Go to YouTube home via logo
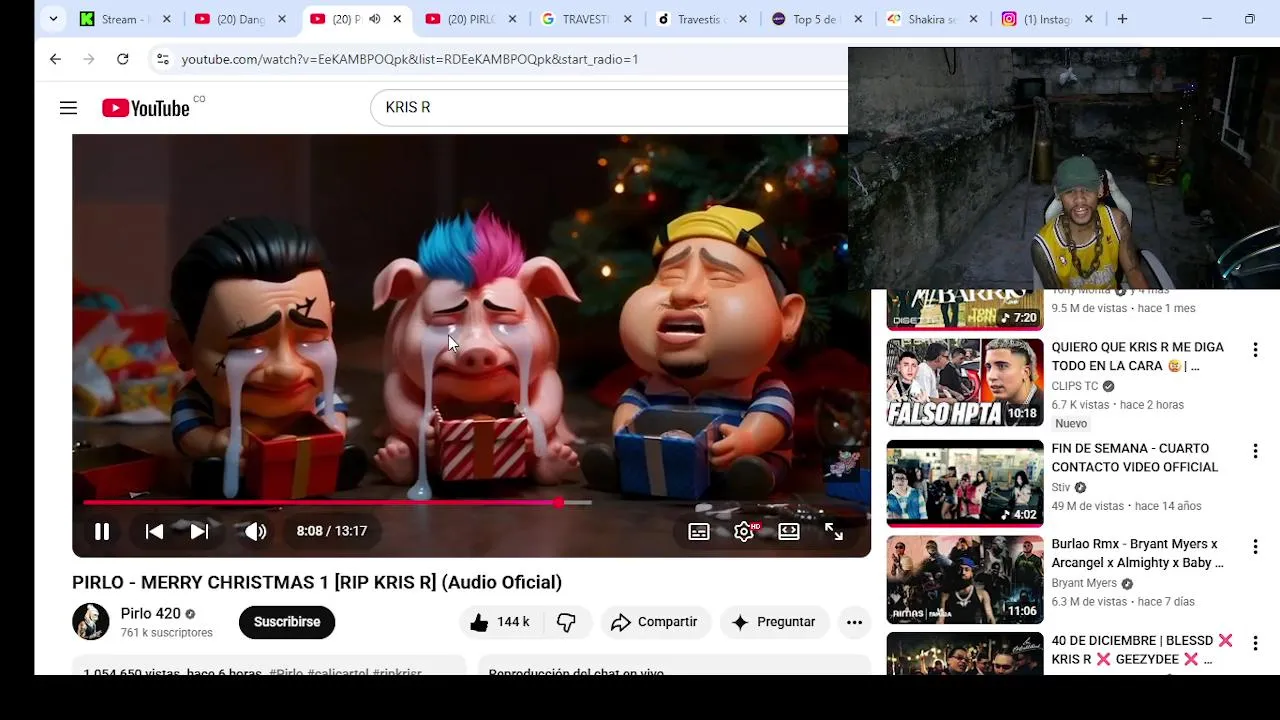 click(x=146, y=108)
